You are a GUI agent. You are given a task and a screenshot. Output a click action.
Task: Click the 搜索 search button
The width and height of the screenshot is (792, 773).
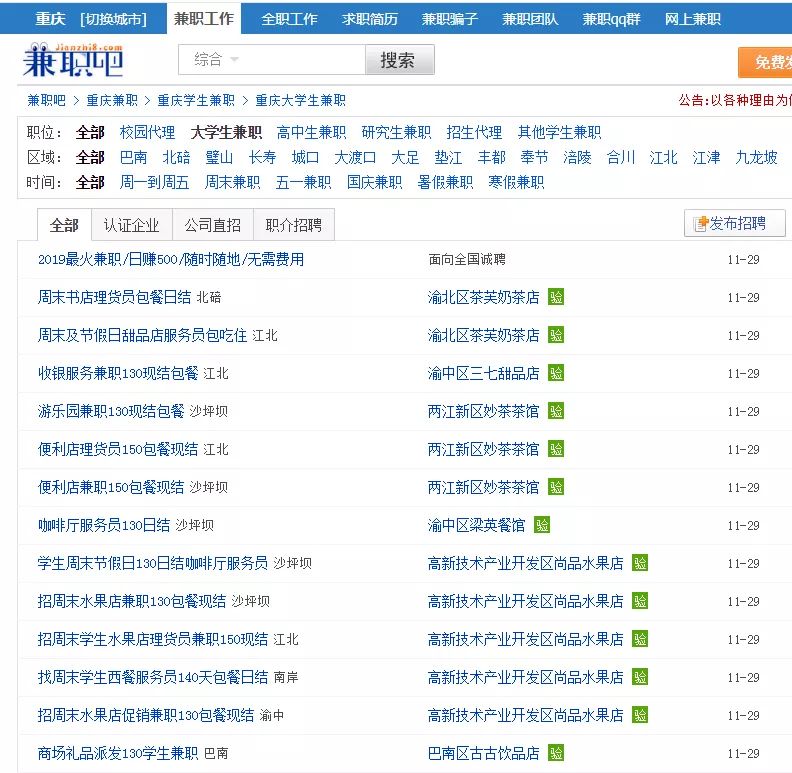[400, 60]
